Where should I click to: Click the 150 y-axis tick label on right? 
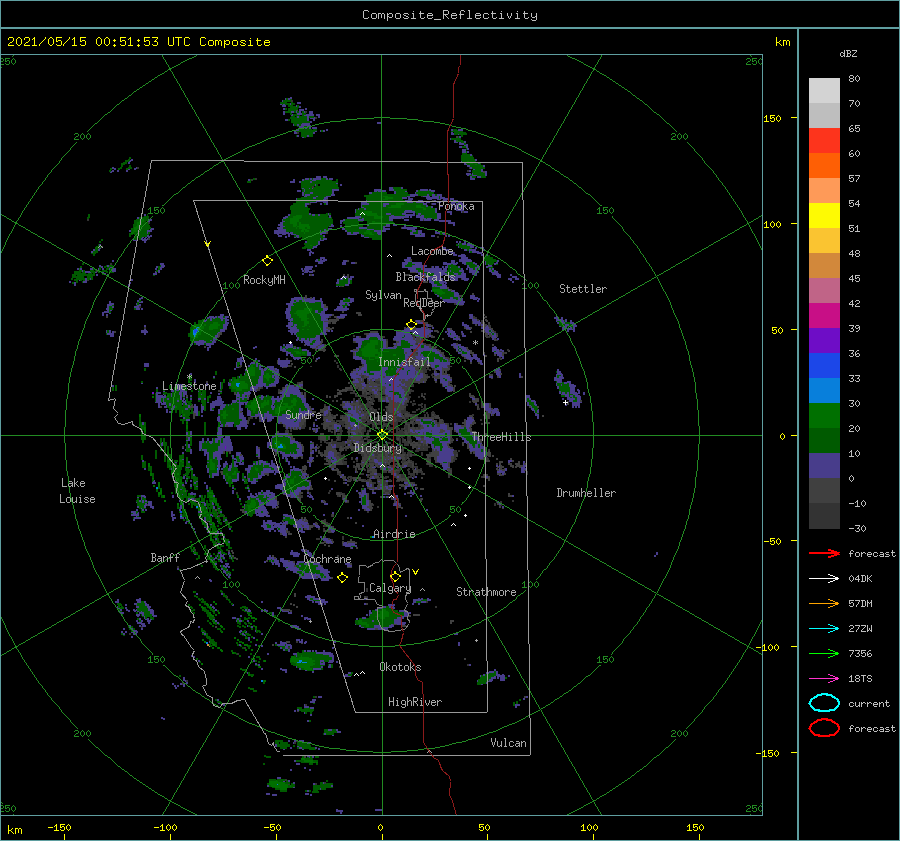point(772,118)
